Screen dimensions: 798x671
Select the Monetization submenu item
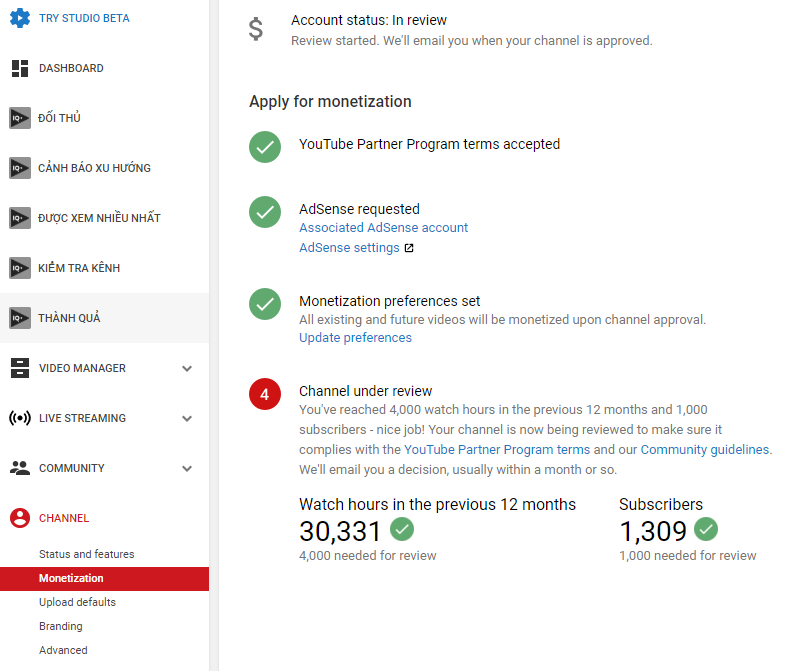(x=104, y=579)
